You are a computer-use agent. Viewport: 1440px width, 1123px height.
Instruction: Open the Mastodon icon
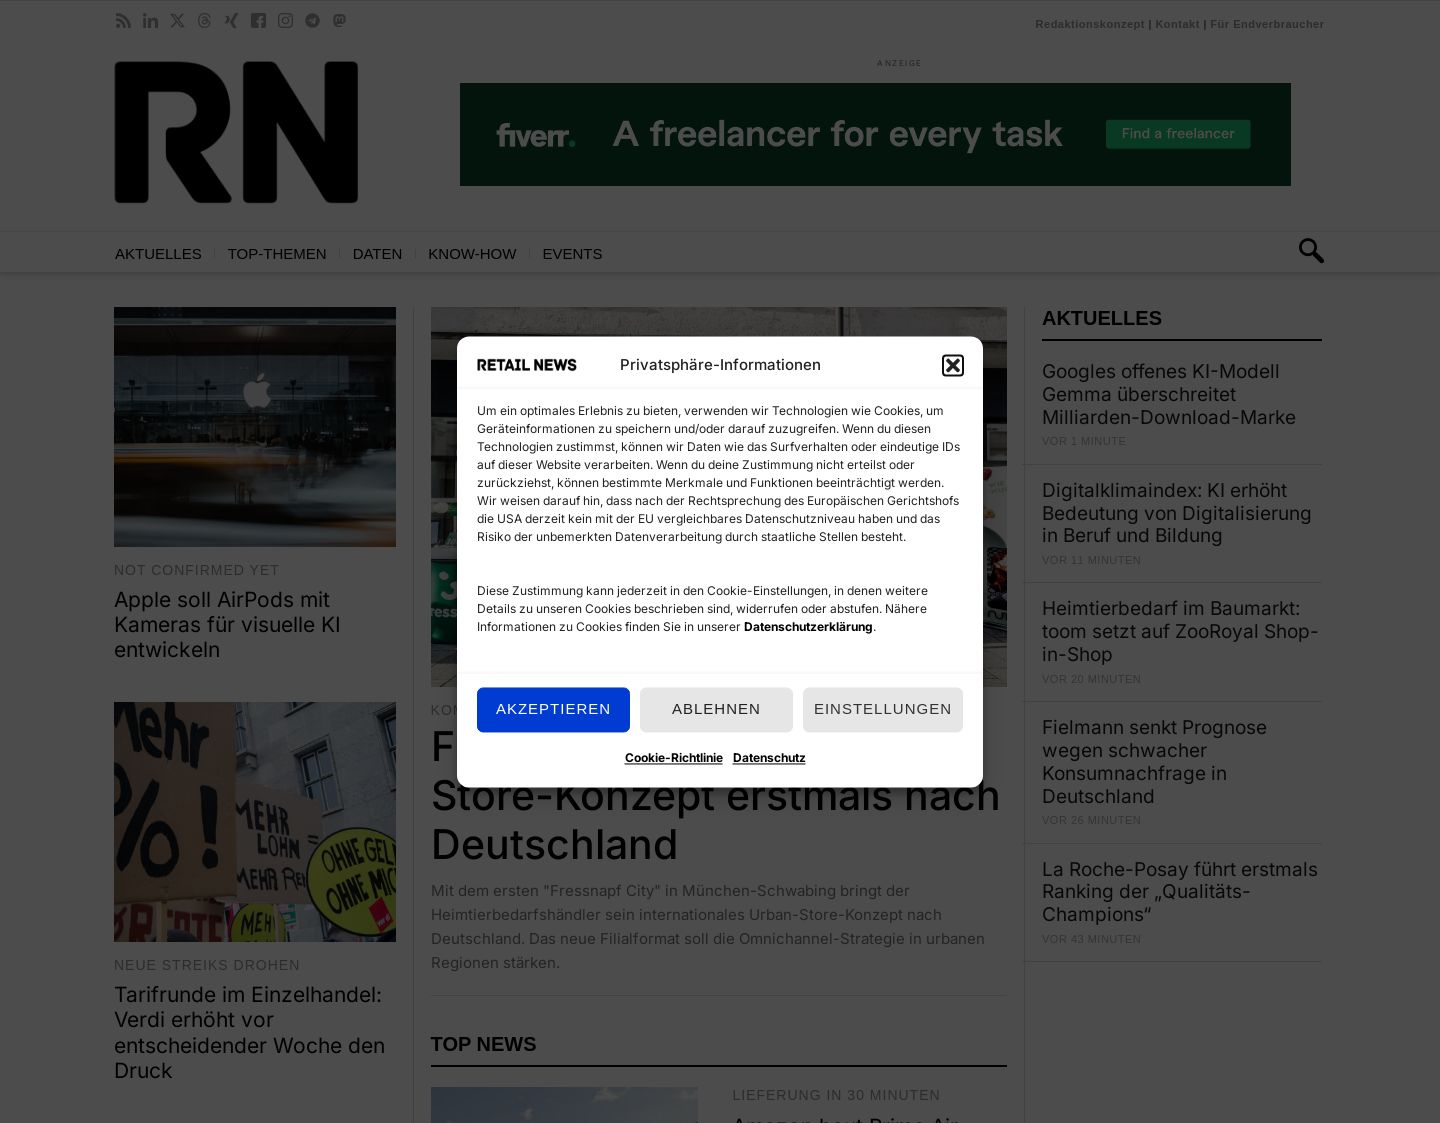click(339, 21)
